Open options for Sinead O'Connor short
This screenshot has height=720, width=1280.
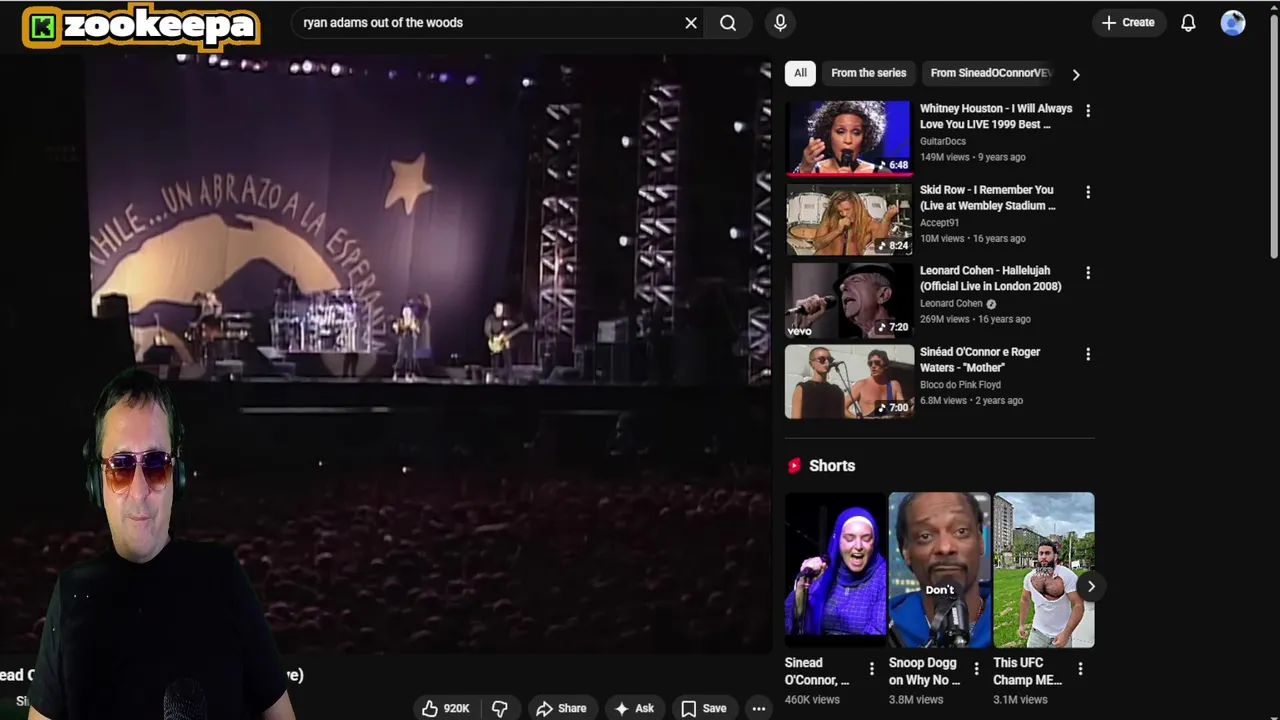point(872,669)
